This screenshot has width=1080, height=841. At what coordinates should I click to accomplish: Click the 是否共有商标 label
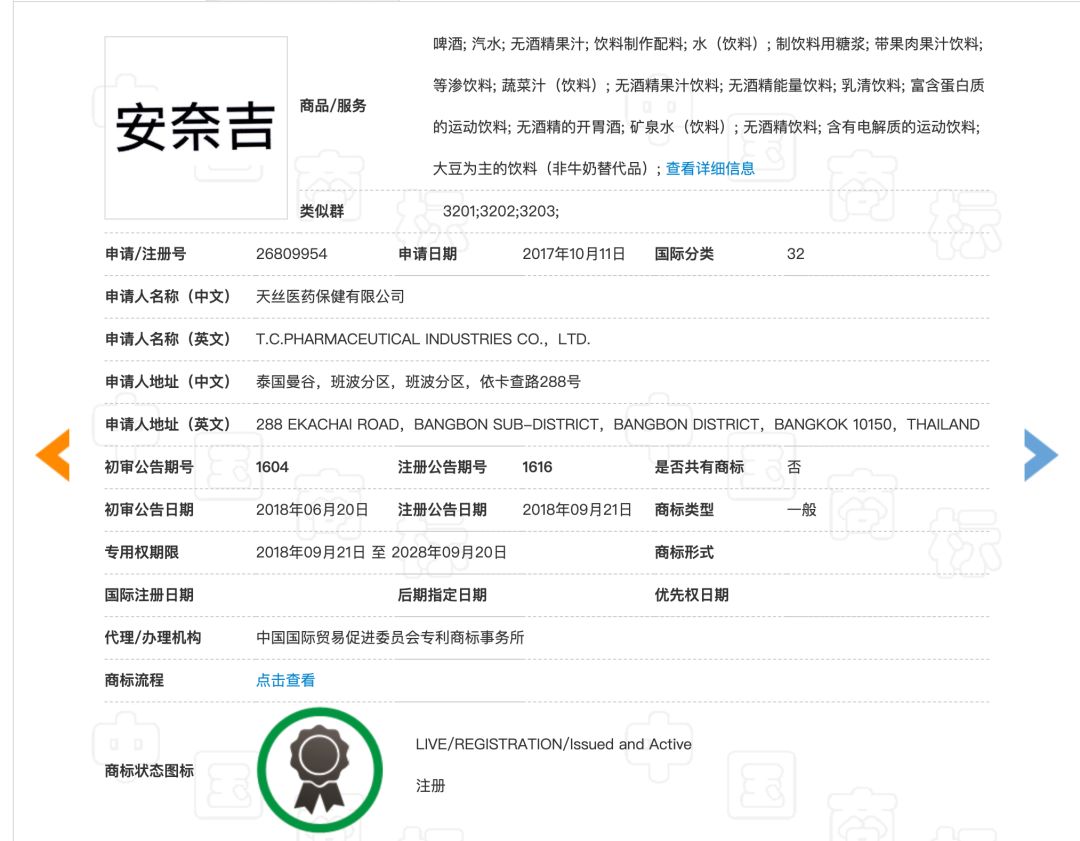point(699,467)
